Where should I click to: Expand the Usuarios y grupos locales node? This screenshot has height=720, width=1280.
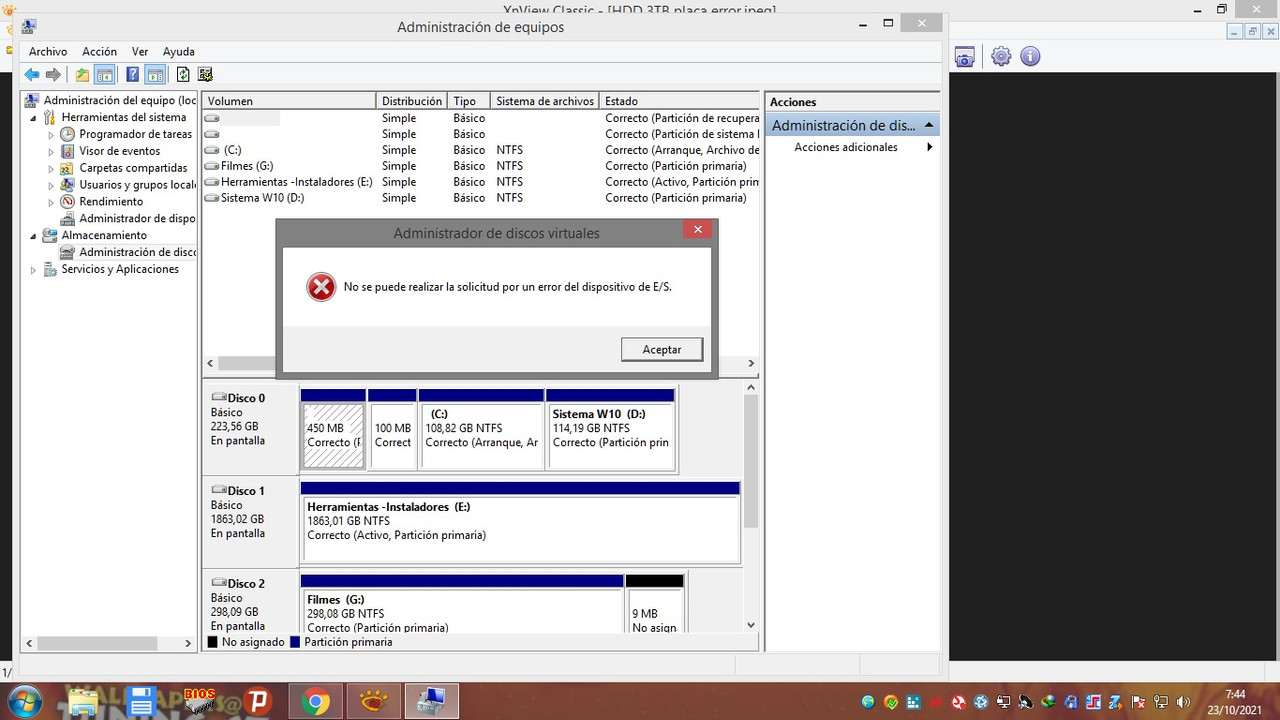51,184
